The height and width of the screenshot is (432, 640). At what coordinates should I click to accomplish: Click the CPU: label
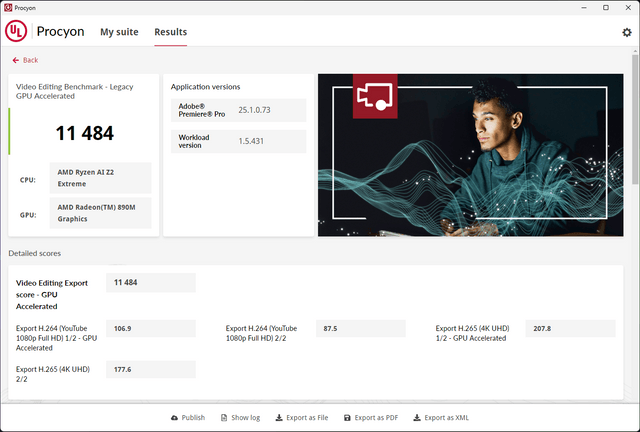coord(28,180)
